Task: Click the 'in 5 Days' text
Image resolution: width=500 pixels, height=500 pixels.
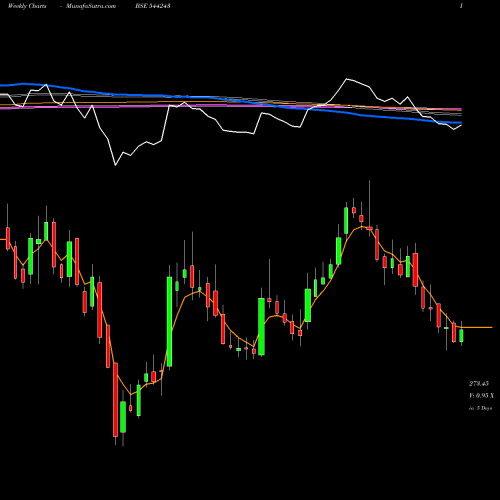Action: point(480,408)
